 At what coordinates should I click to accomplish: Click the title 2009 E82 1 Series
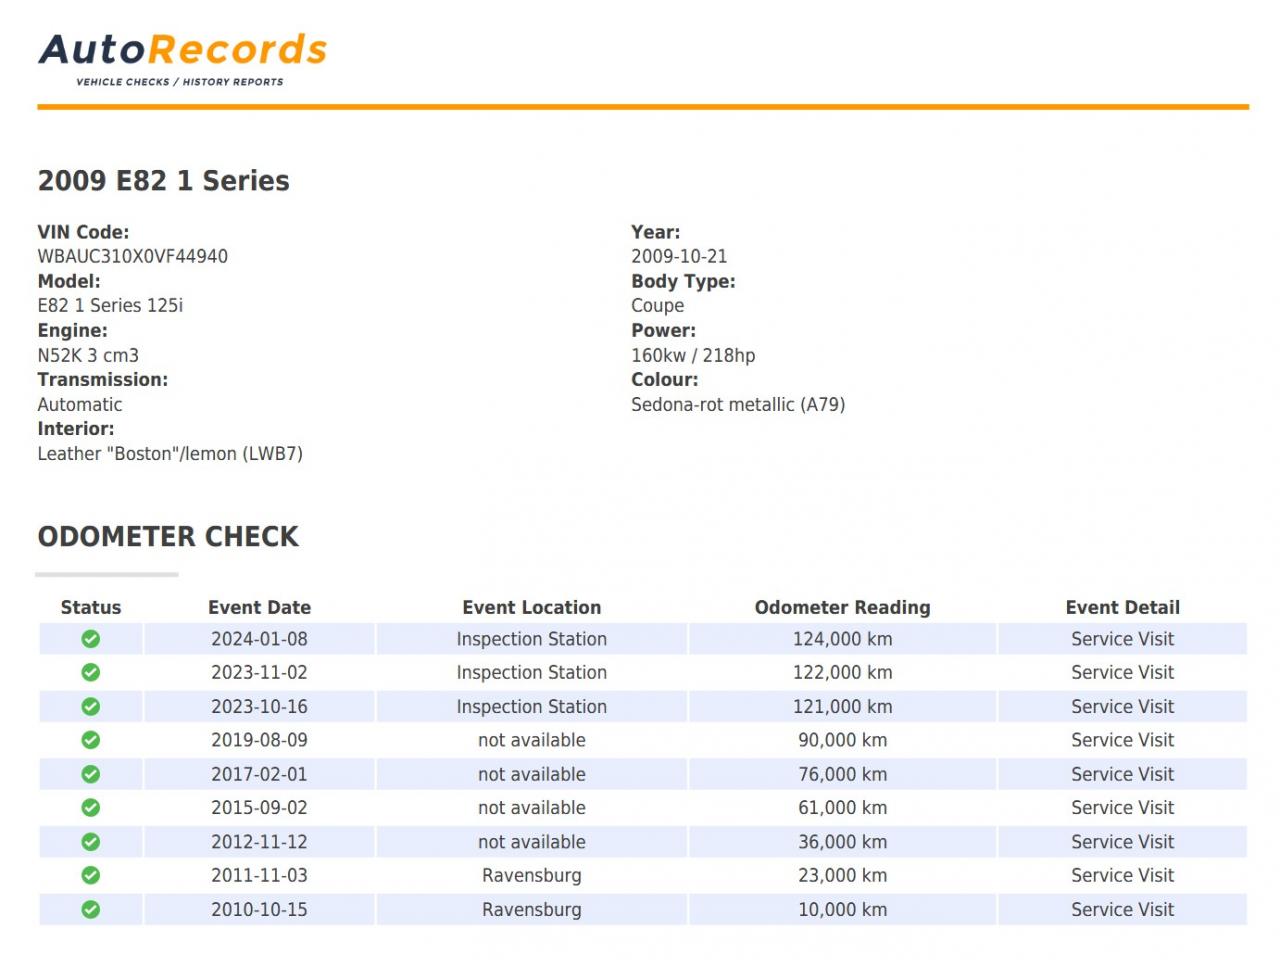pos(164,181)
